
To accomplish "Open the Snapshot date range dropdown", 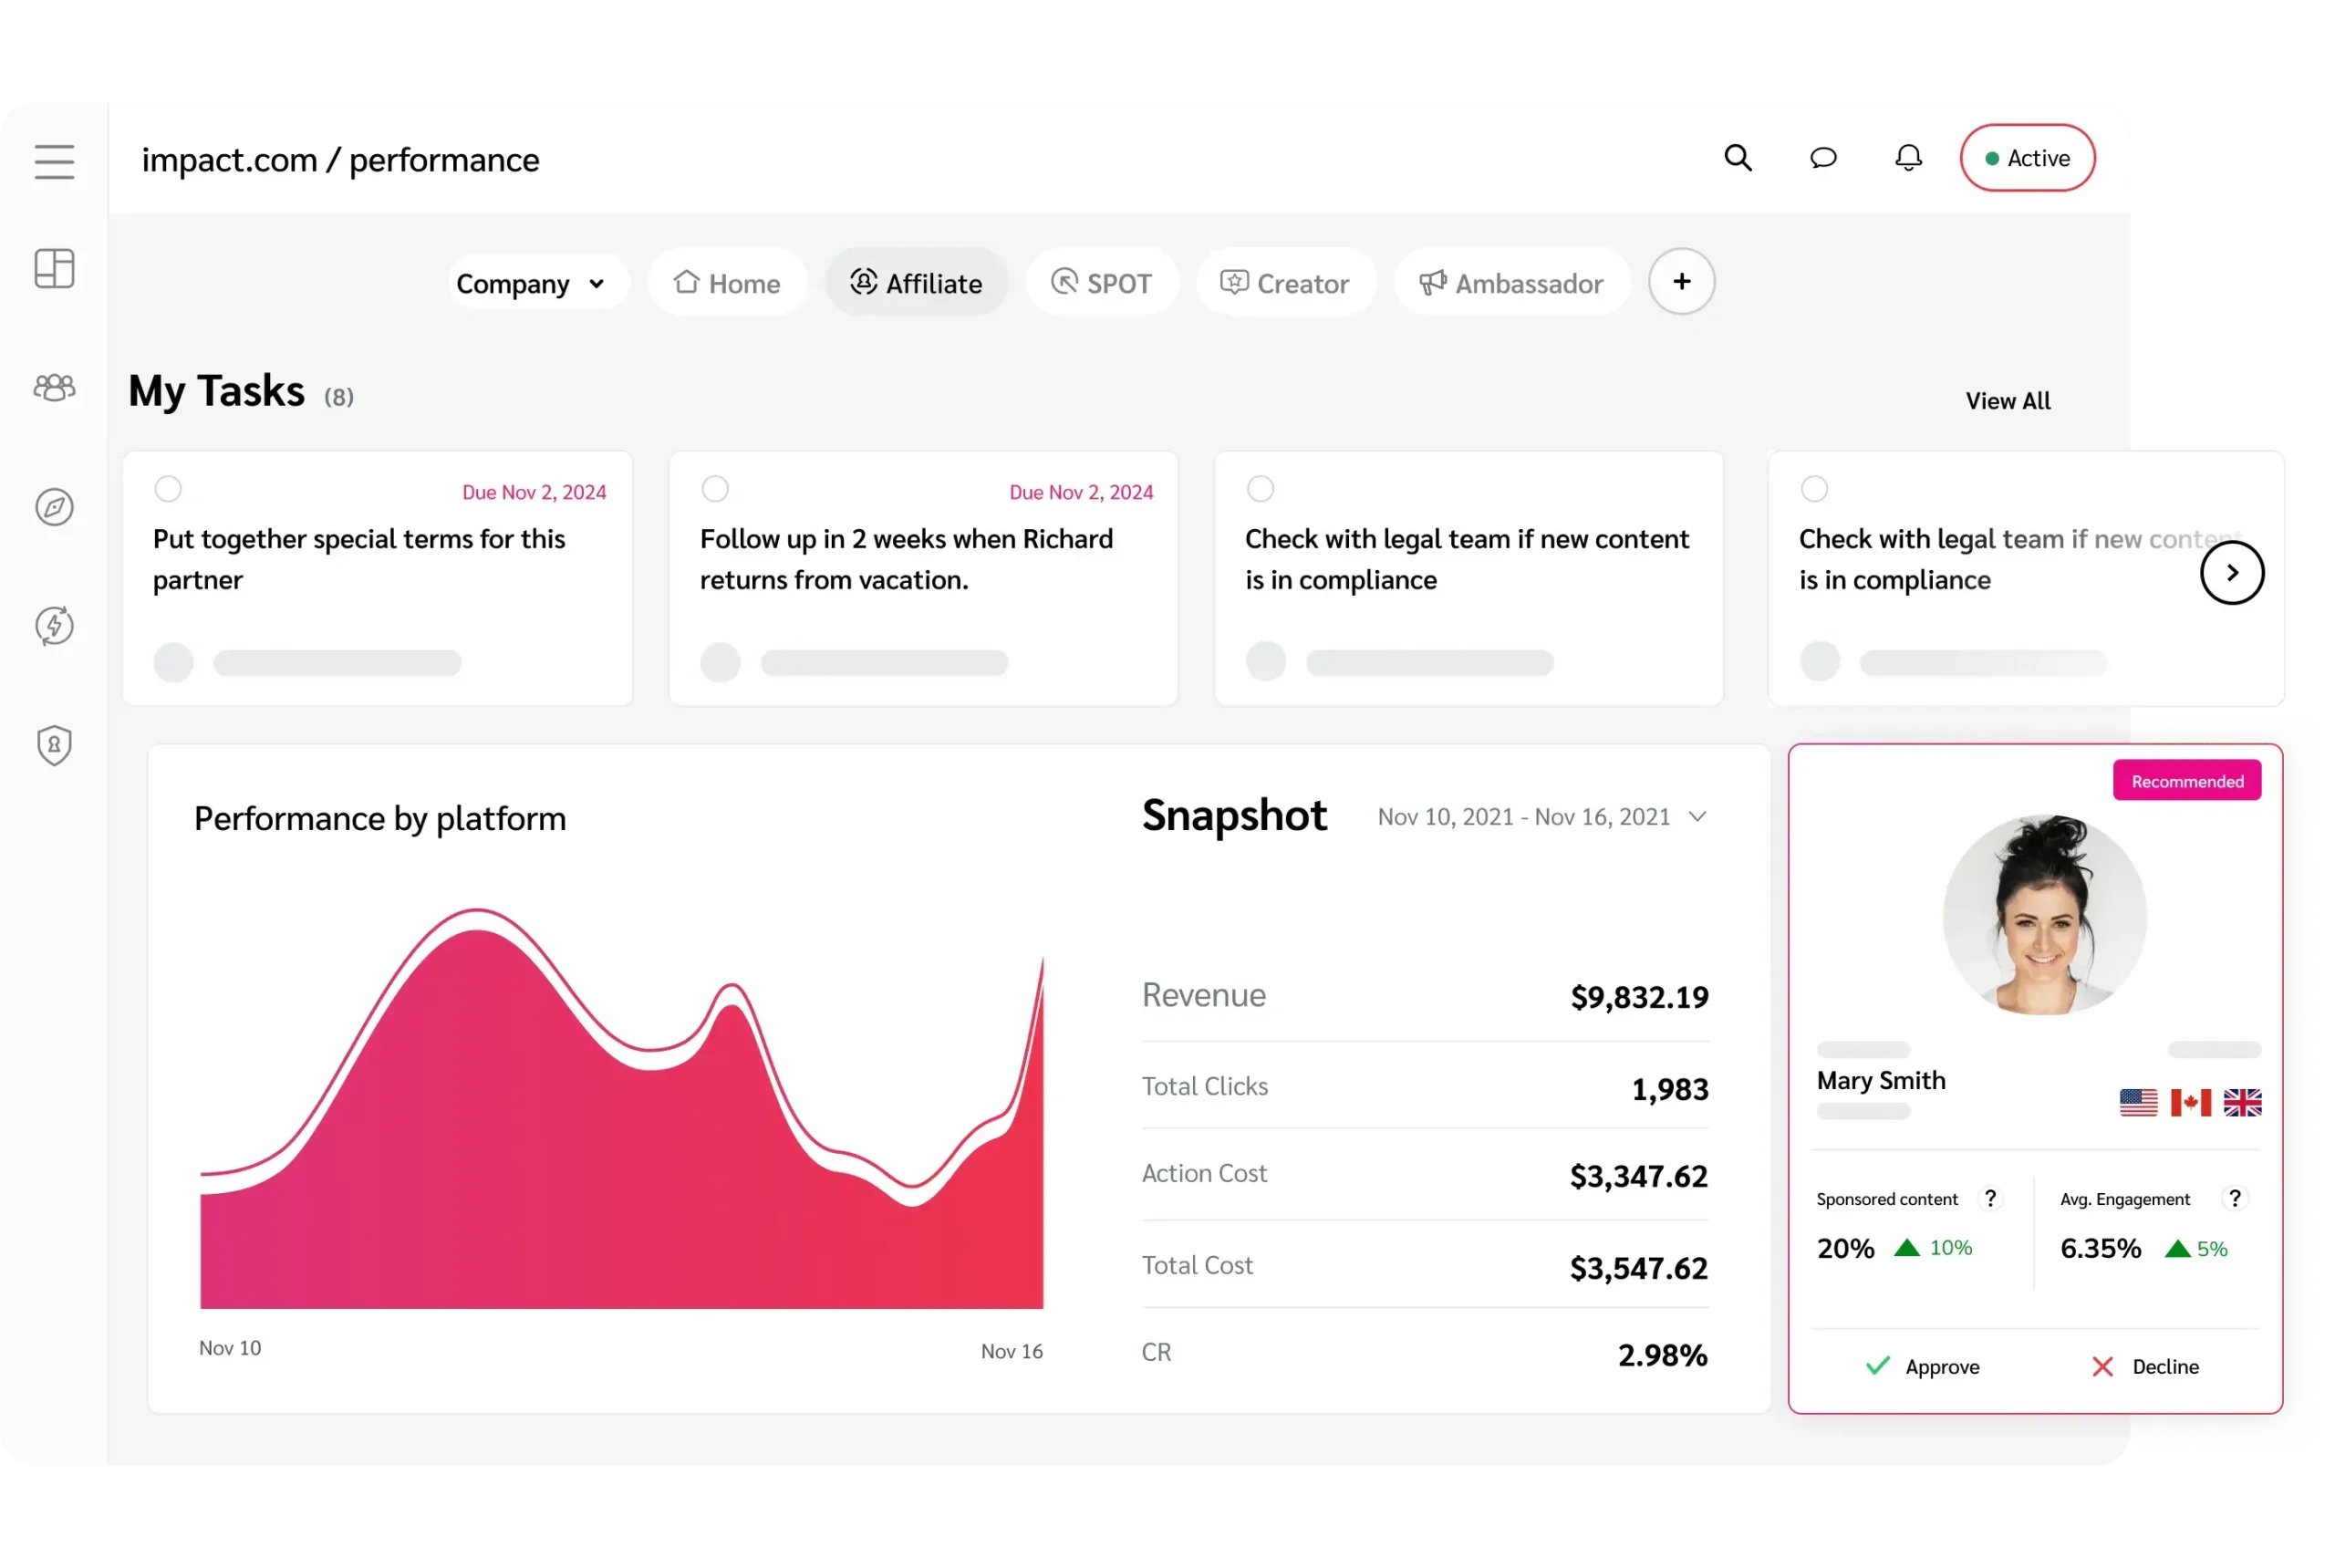I will tap(1542, 817).
